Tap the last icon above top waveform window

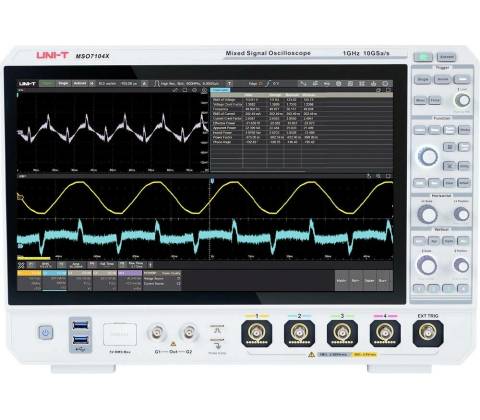(x=204, y=90)
